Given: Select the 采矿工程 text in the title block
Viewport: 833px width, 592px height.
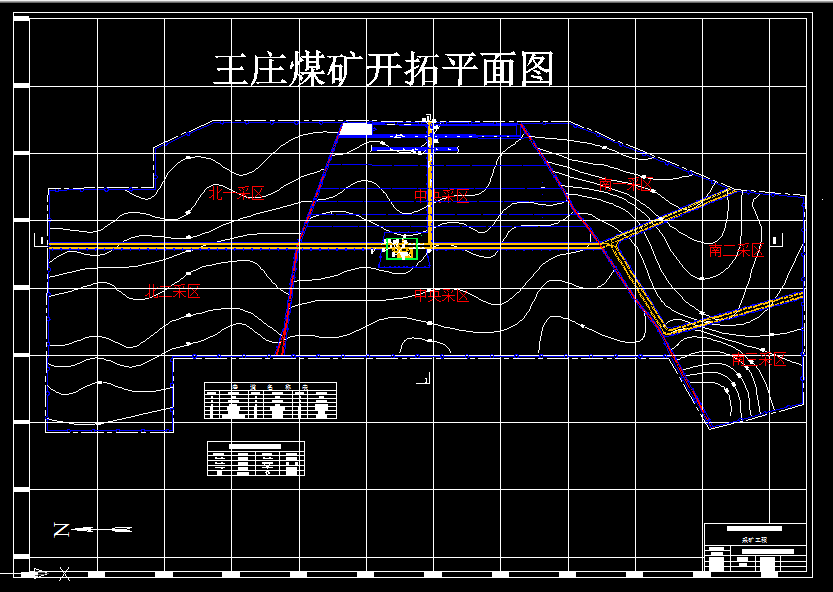Looking at the screenshot, I should 757,540.
